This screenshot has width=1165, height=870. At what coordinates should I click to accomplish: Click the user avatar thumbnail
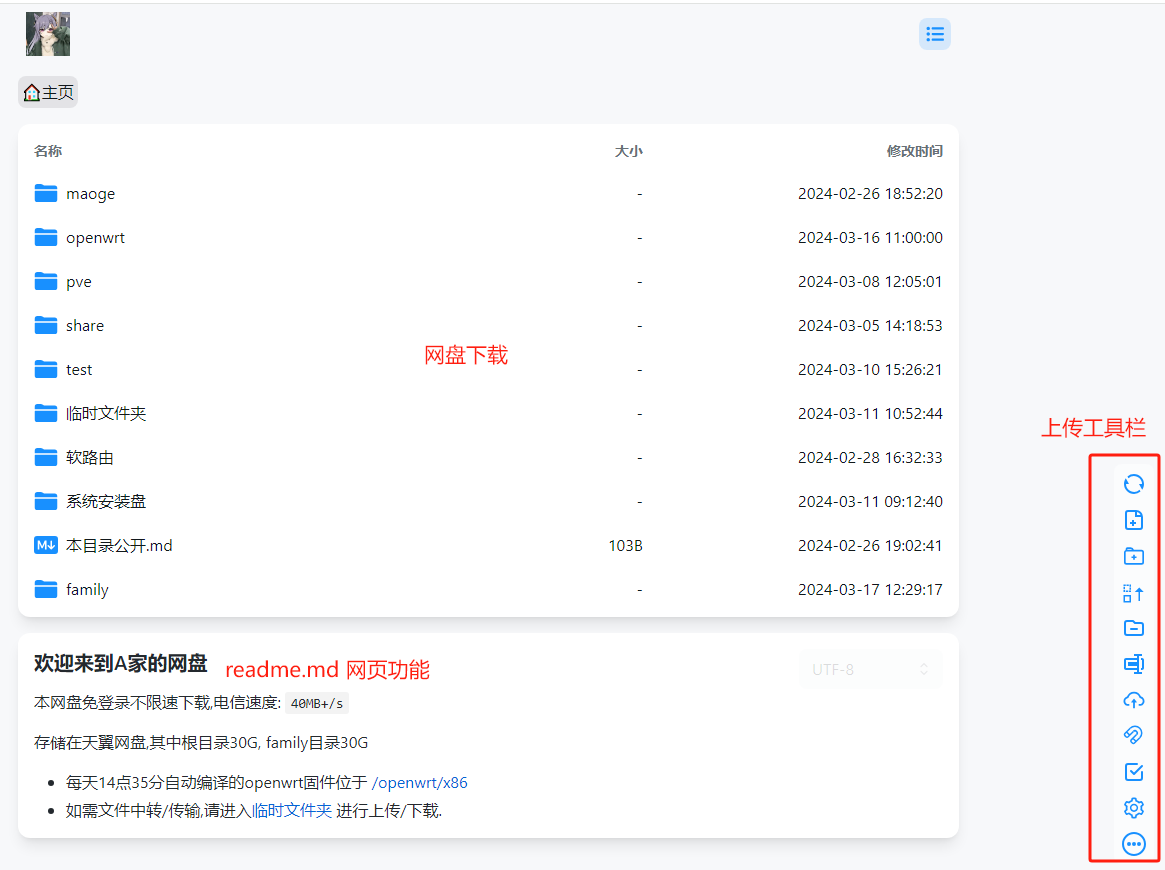[47, 33]
